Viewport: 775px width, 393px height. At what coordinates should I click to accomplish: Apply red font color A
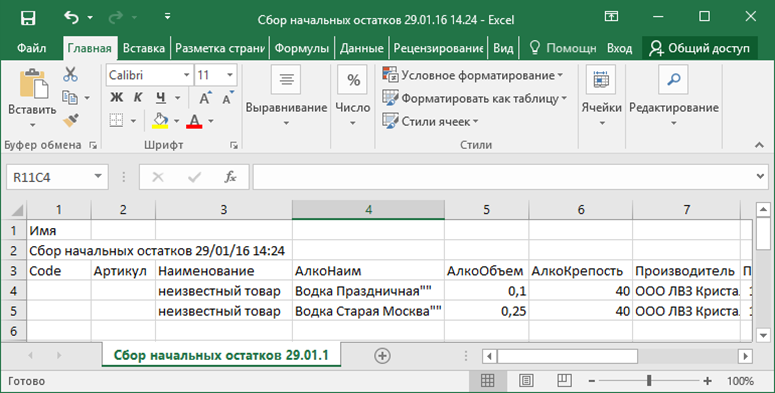coord(194,120)
